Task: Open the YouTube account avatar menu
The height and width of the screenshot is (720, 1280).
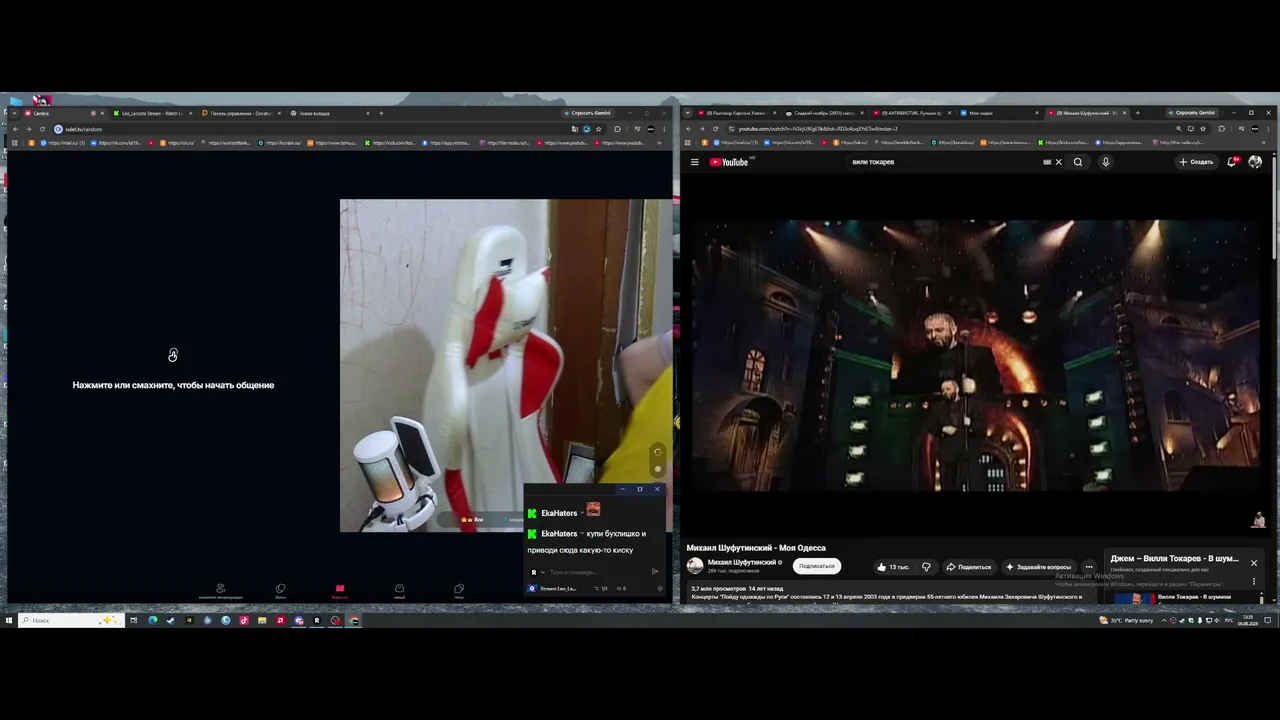Action: click(x=1255, y=162)
